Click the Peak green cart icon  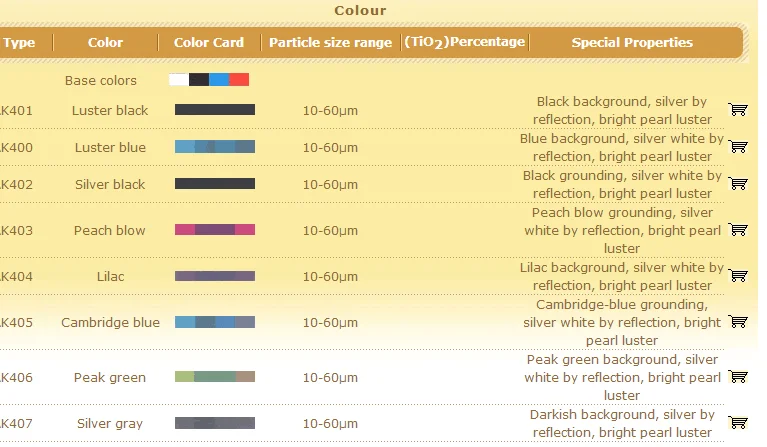(x=738, y=377)
